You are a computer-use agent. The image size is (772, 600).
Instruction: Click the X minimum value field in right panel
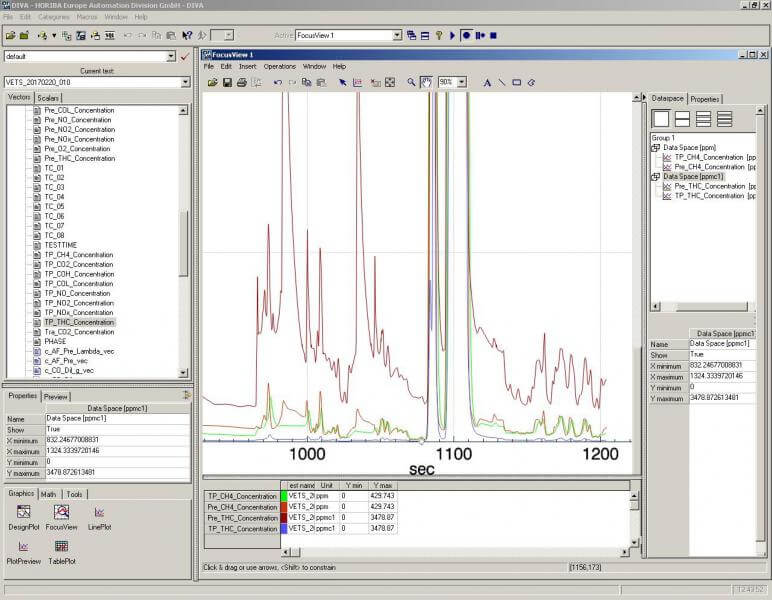click(x=722, y=365)
